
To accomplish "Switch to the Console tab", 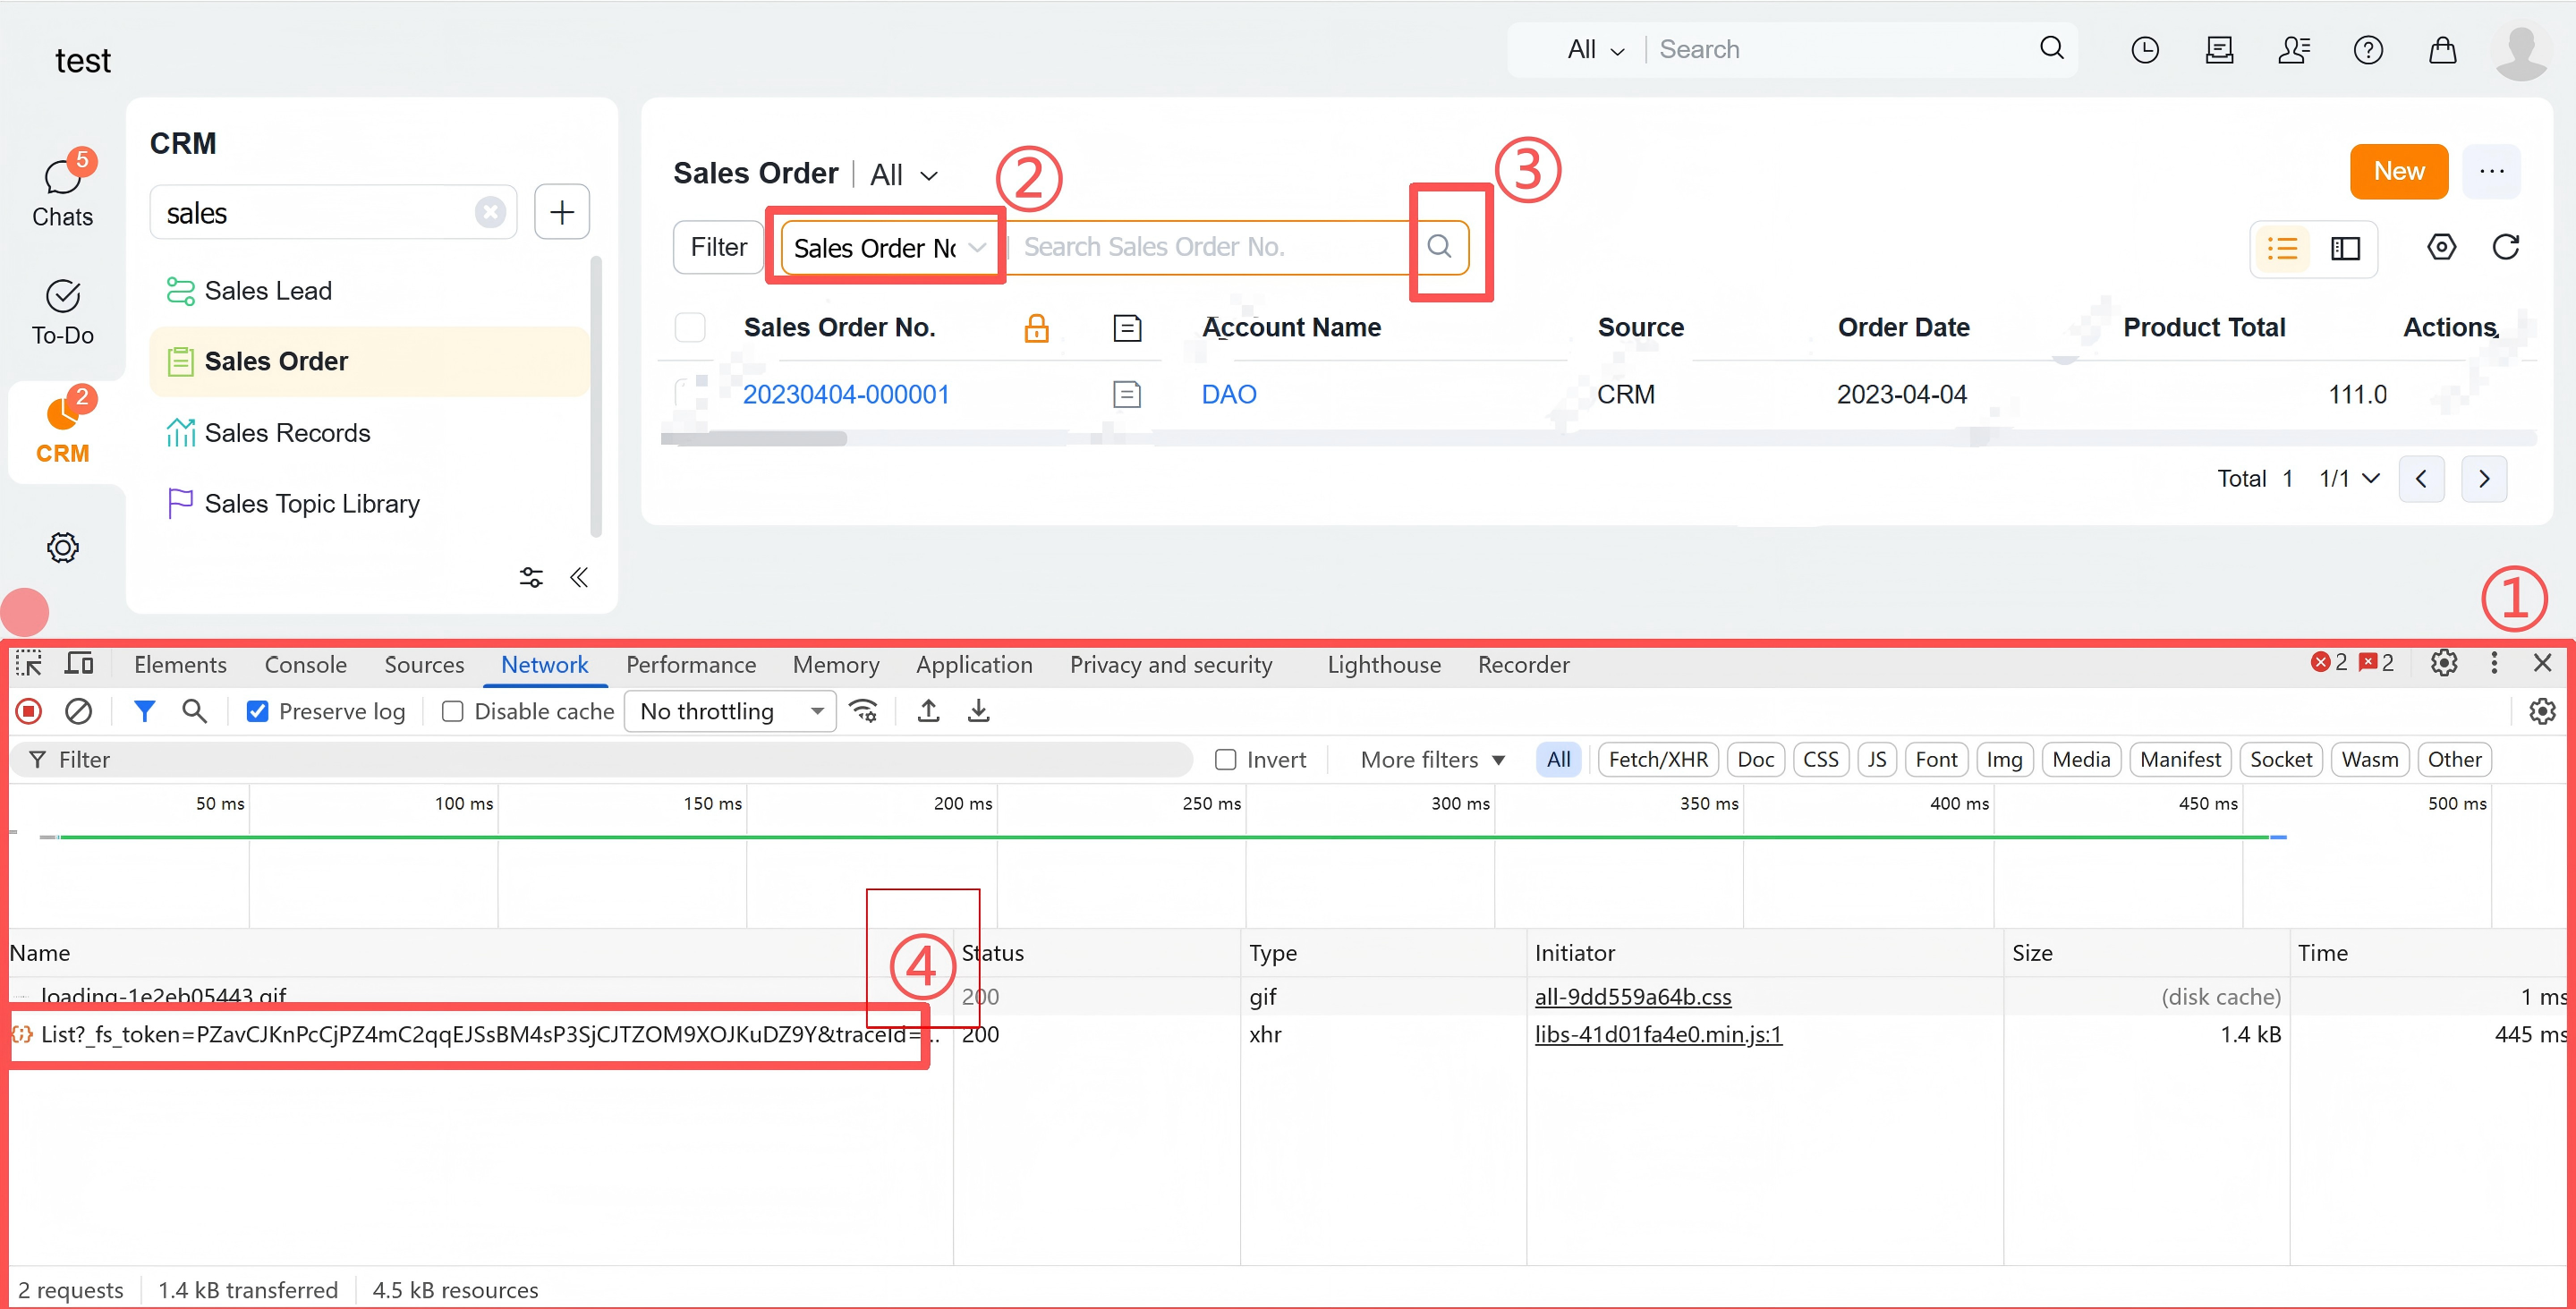I will click(305, 665).
